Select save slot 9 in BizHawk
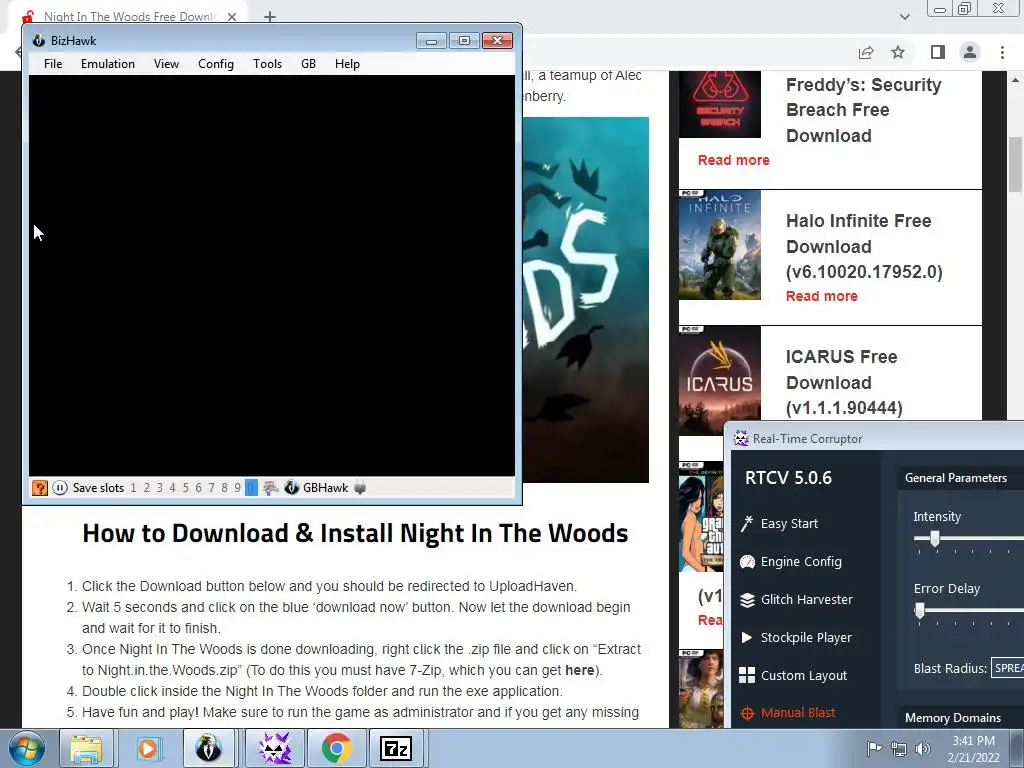This screenshot has width=1024, height=768. (237, 488)
